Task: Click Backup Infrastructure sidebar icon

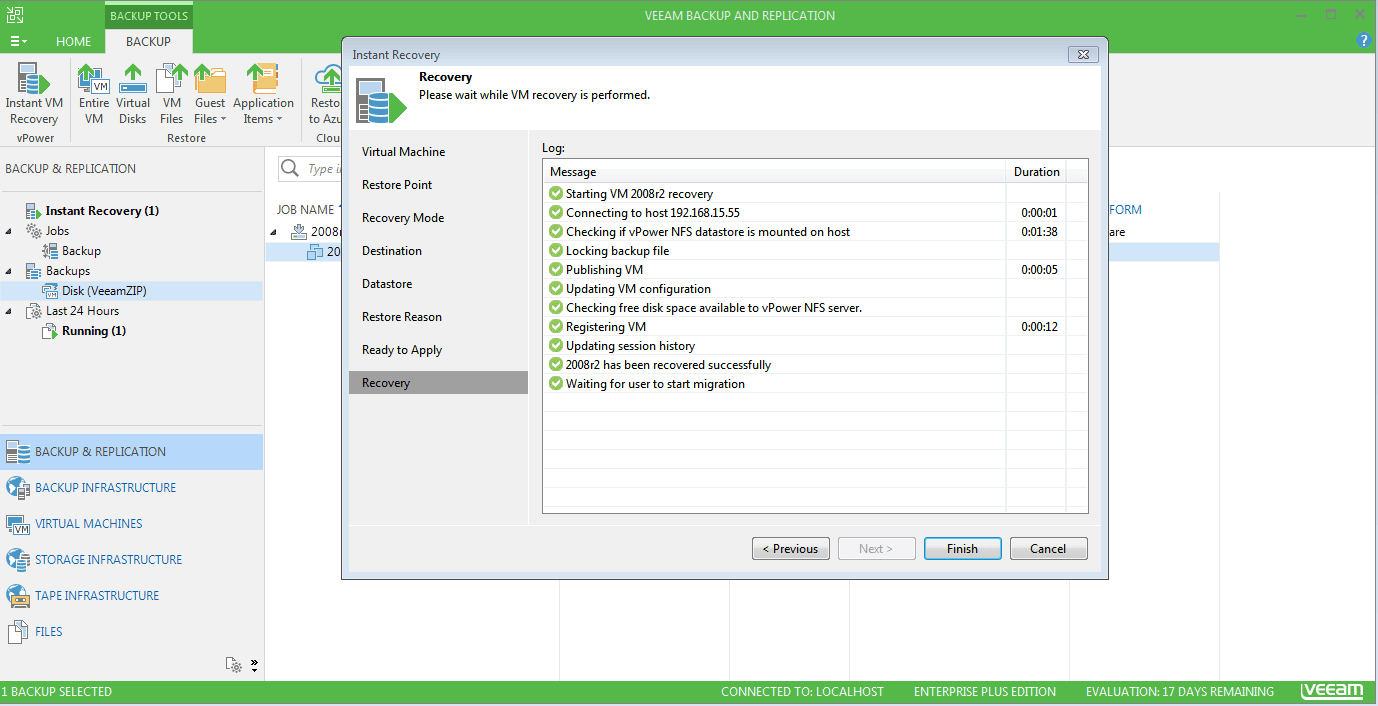Action: point(18,488)
